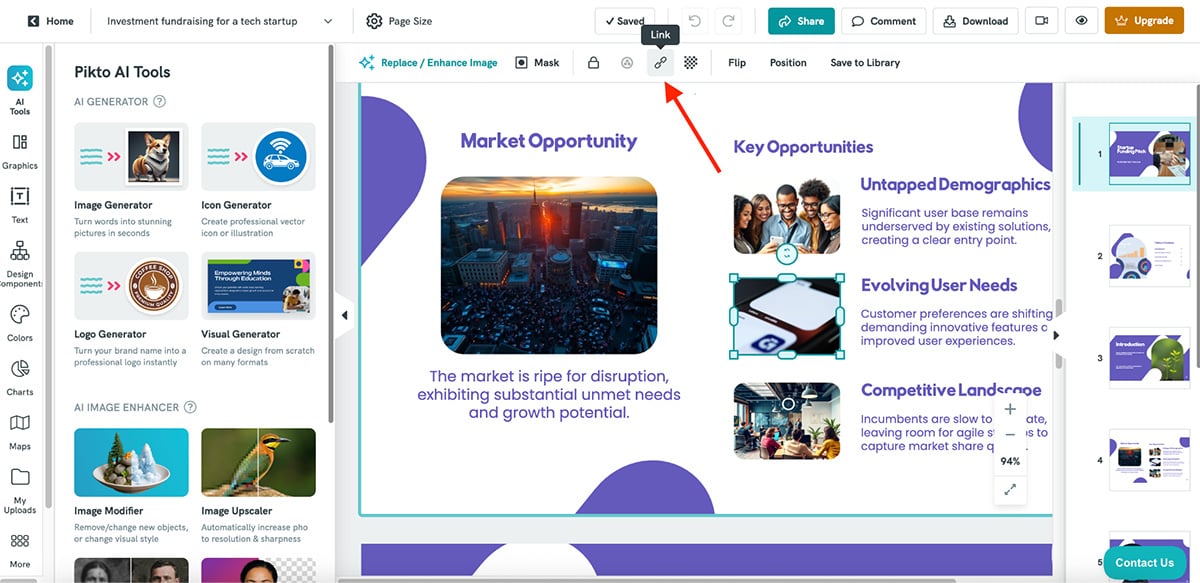This screenshot has height=583, width=1200.
Task: Toggle the preview eye icon in the top bar
Action: pyautogui.click(x=1081, y=20)
